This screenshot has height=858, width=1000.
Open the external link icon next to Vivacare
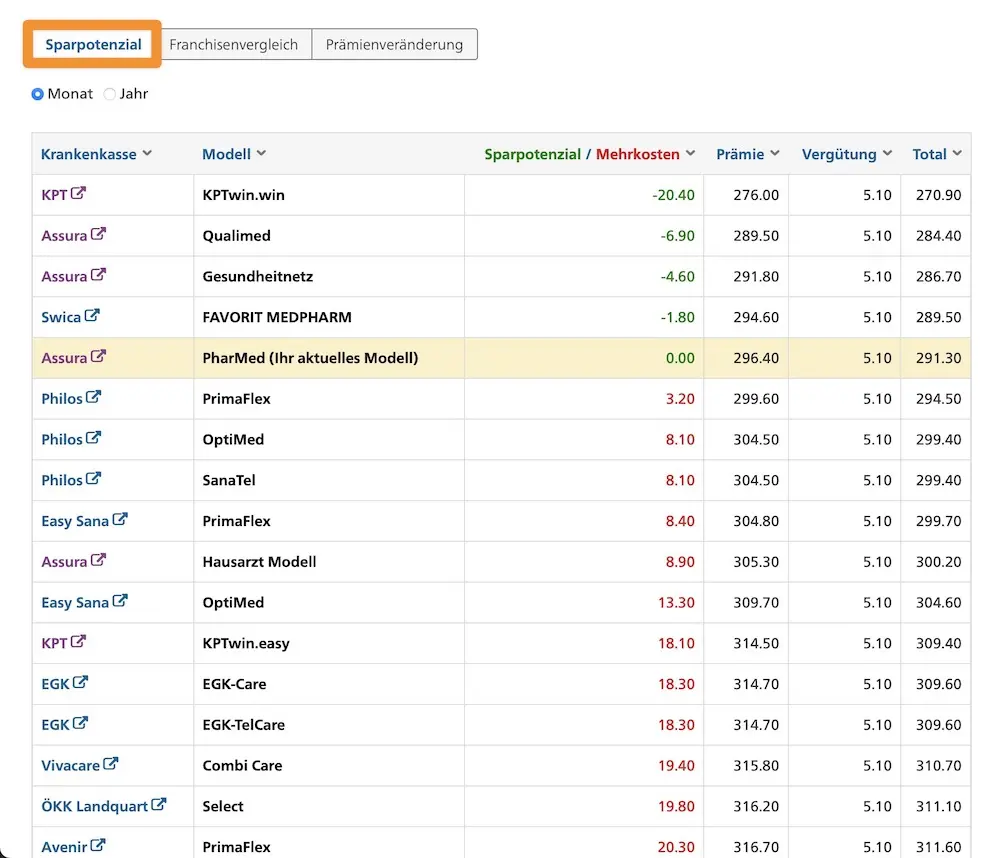pos(111,764)
